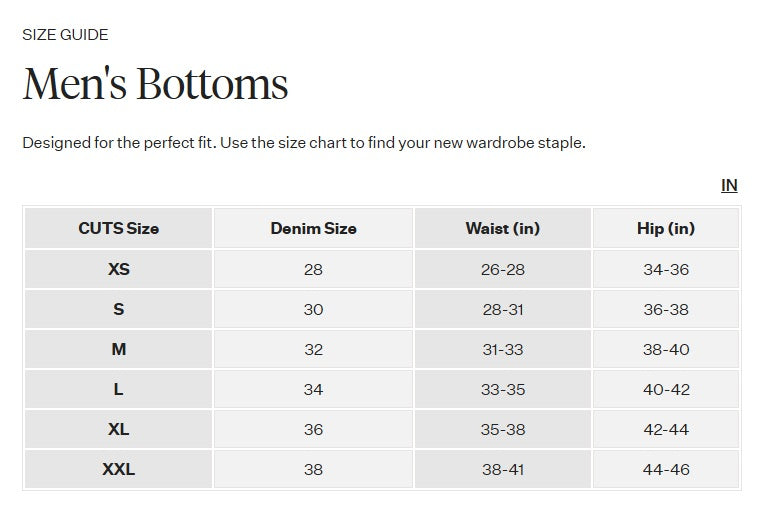Click waist 28-31 cell
The image size is (764, 528).
[502, 309]
